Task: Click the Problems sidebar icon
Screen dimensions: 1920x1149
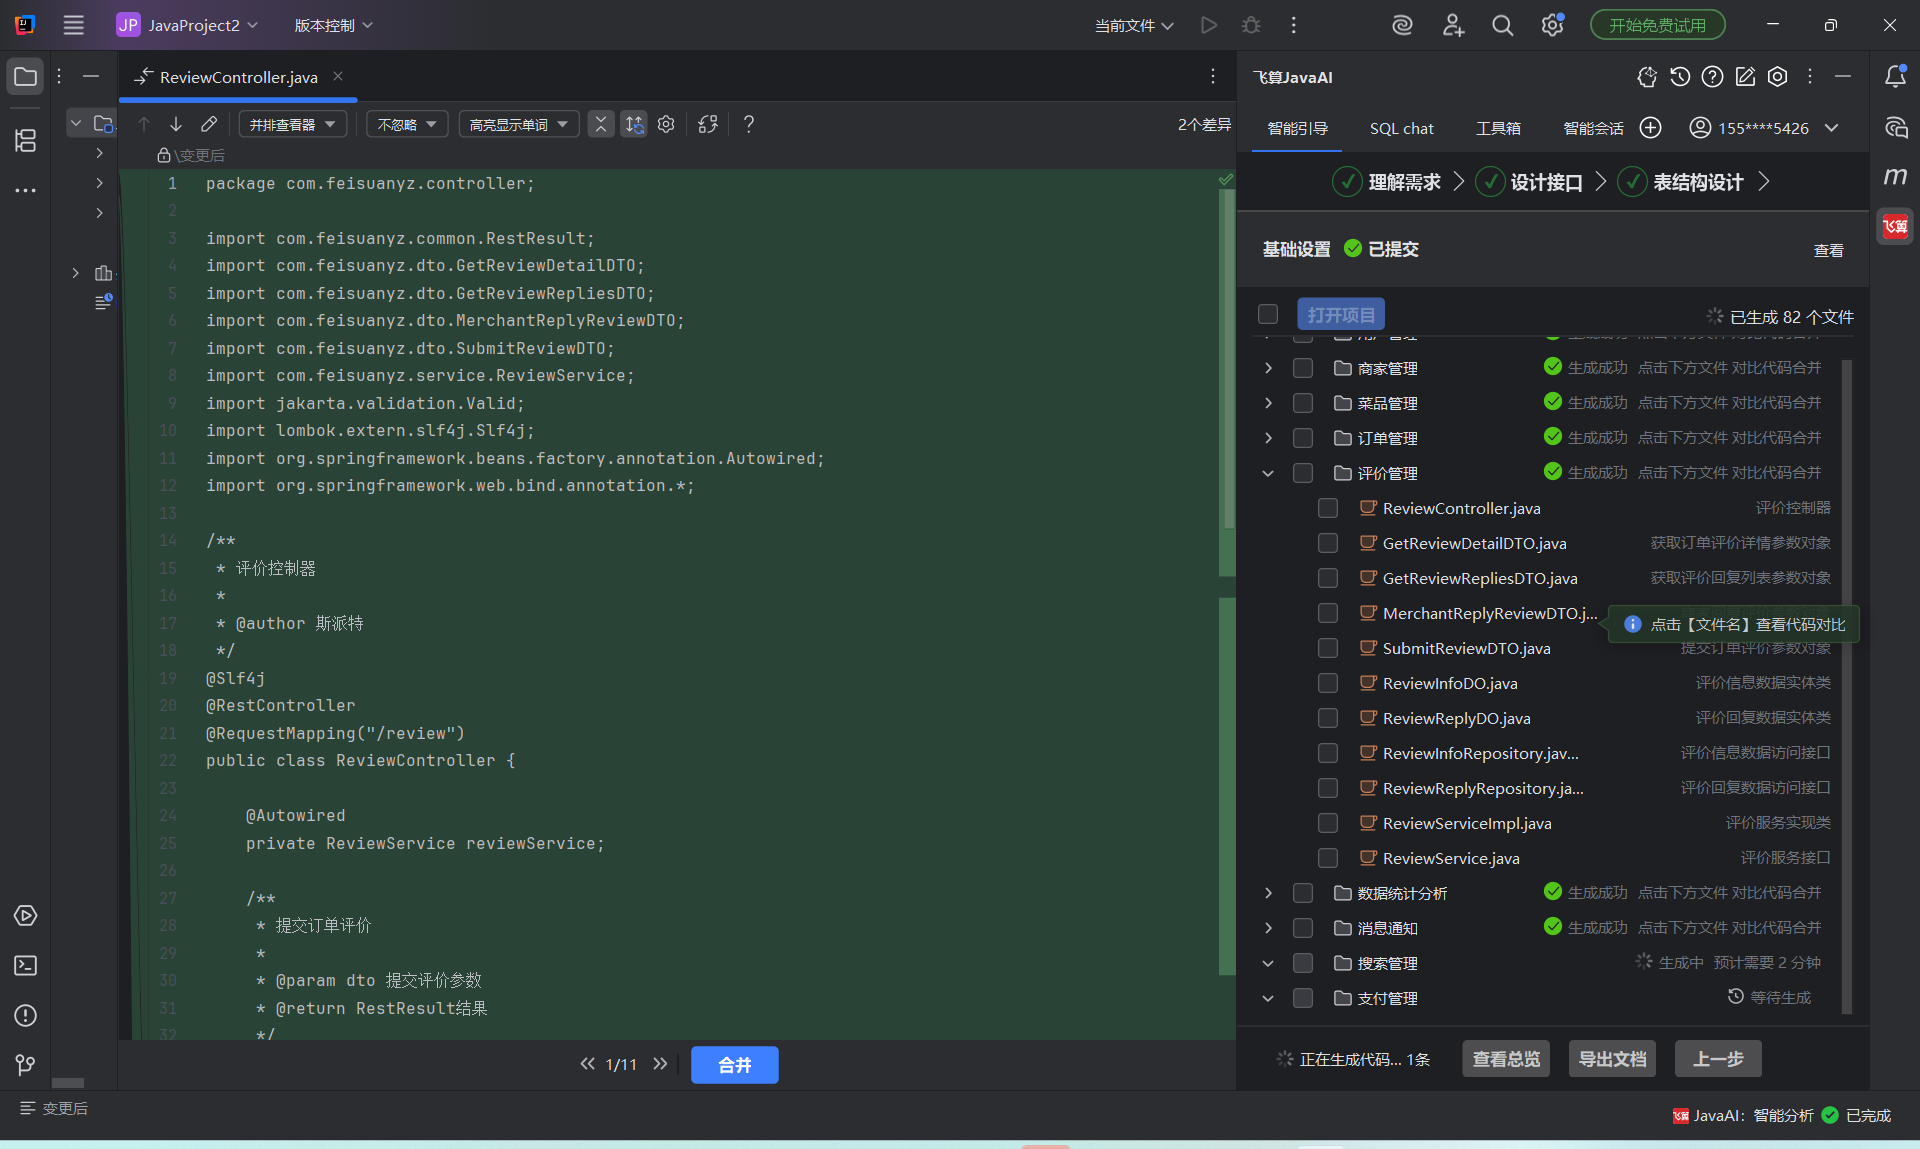Action: coord(26,1016)
